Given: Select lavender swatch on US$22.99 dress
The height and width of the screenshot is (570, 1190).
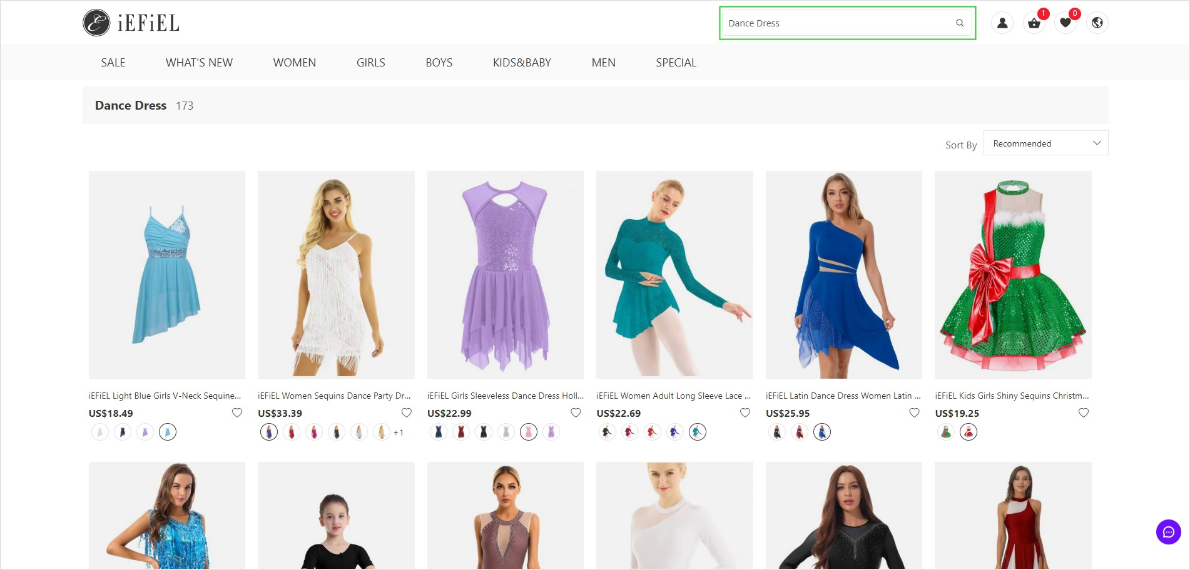Looking at the screenshot, I should tap(552, 432).
